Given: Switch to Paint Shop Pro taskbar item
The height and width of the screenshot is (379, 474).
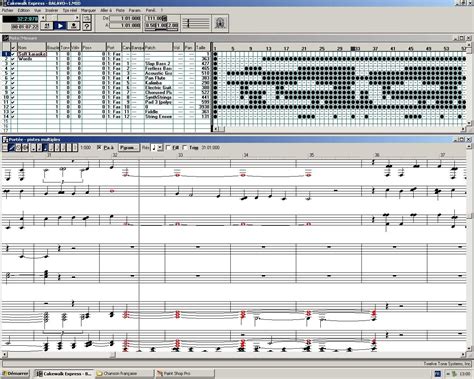Looking at the screenshot, I should (184, 373).
